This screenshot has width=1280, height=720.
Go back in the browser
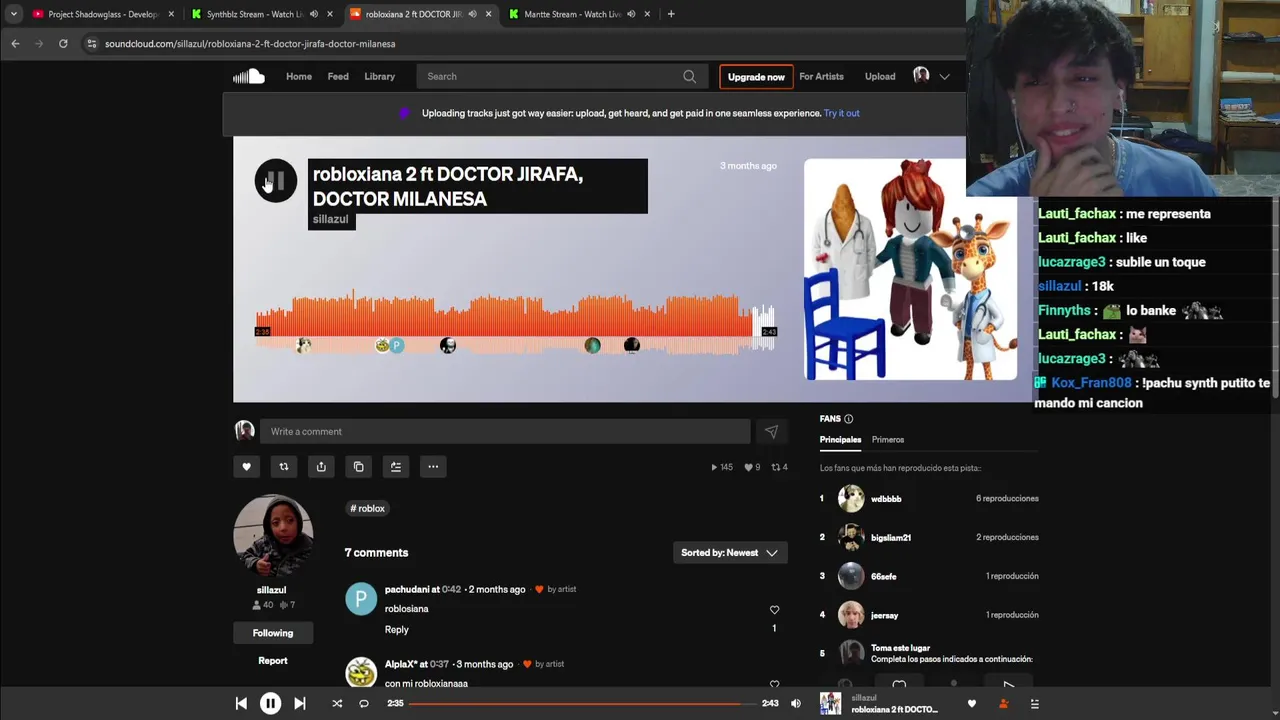coord(15,44)
